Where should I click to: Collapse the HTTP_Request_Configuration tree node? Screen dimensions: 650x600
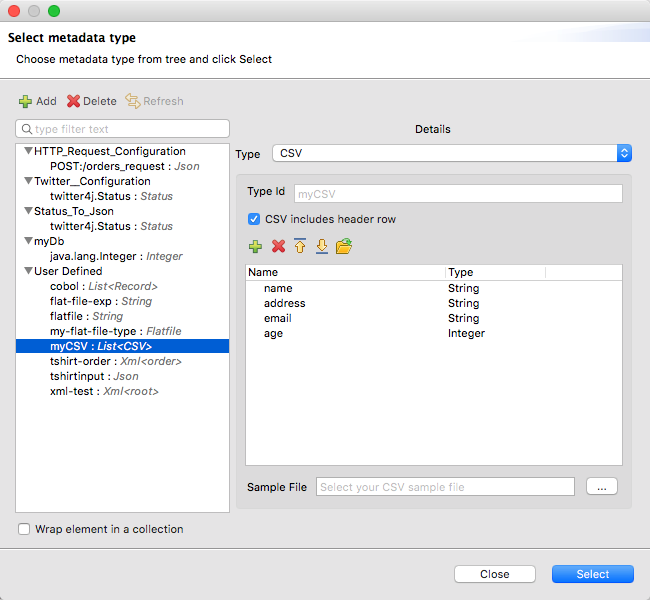tap(28, 151)
